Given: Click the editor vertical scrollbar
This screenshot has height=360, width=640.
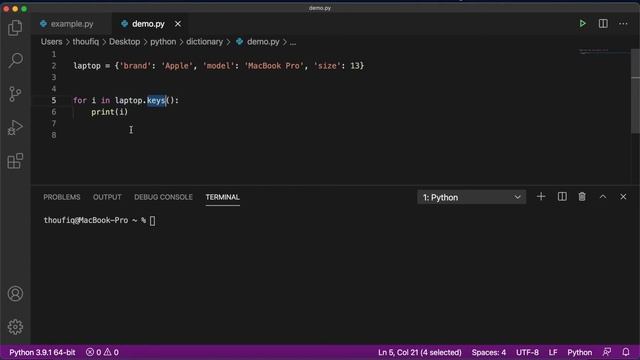Looking at the screenshot, I should click(x=636, y=91).
